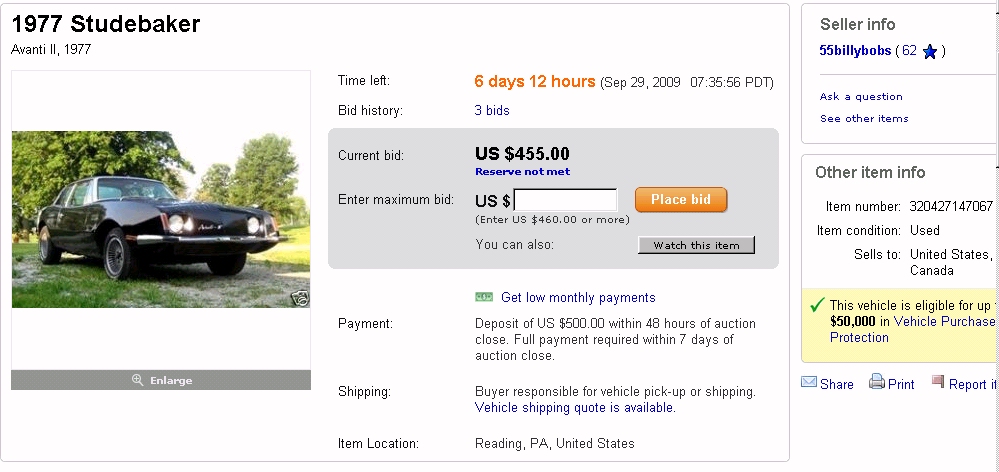
Task: Click the Share envelope icon
Action: tap(809, 383)
